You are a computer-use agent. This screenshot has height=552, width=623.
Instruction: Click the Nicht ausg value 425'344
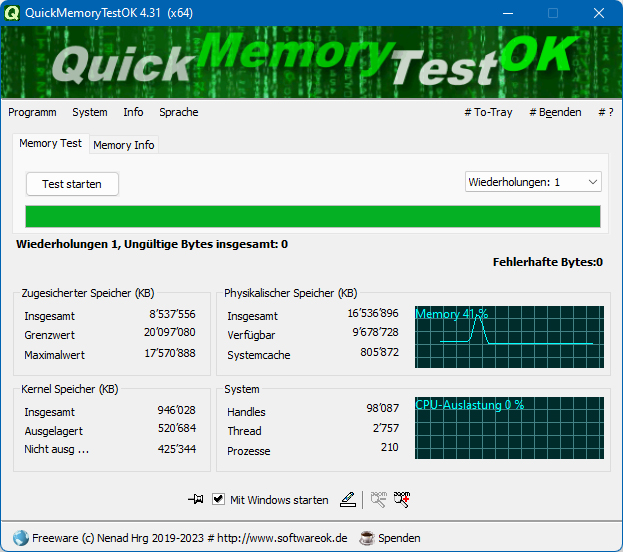click(x=177, y=449)
